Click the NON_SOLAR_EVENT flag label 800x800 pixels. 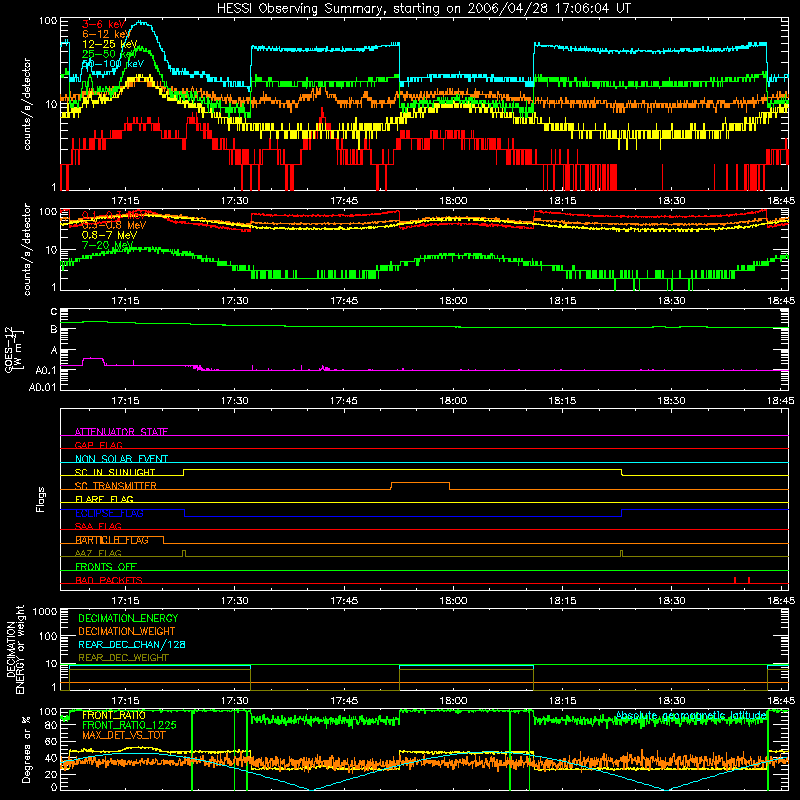121,459
